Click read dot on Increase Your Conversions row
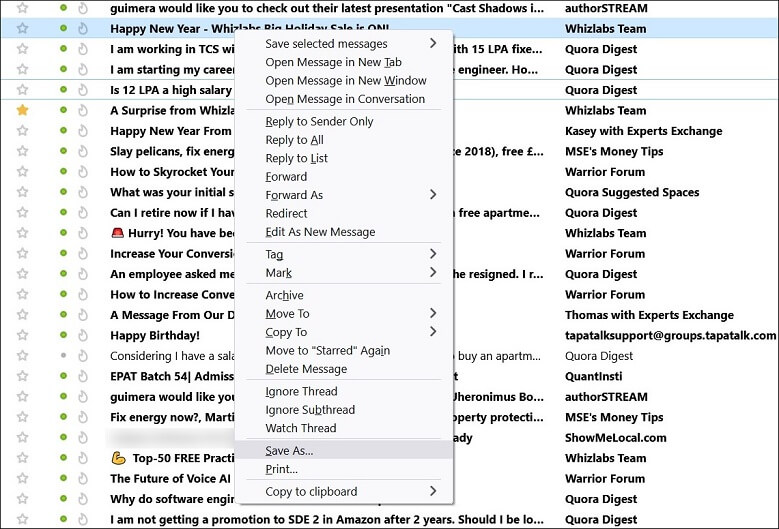This screenshot has width=779, height=529. 63,253
